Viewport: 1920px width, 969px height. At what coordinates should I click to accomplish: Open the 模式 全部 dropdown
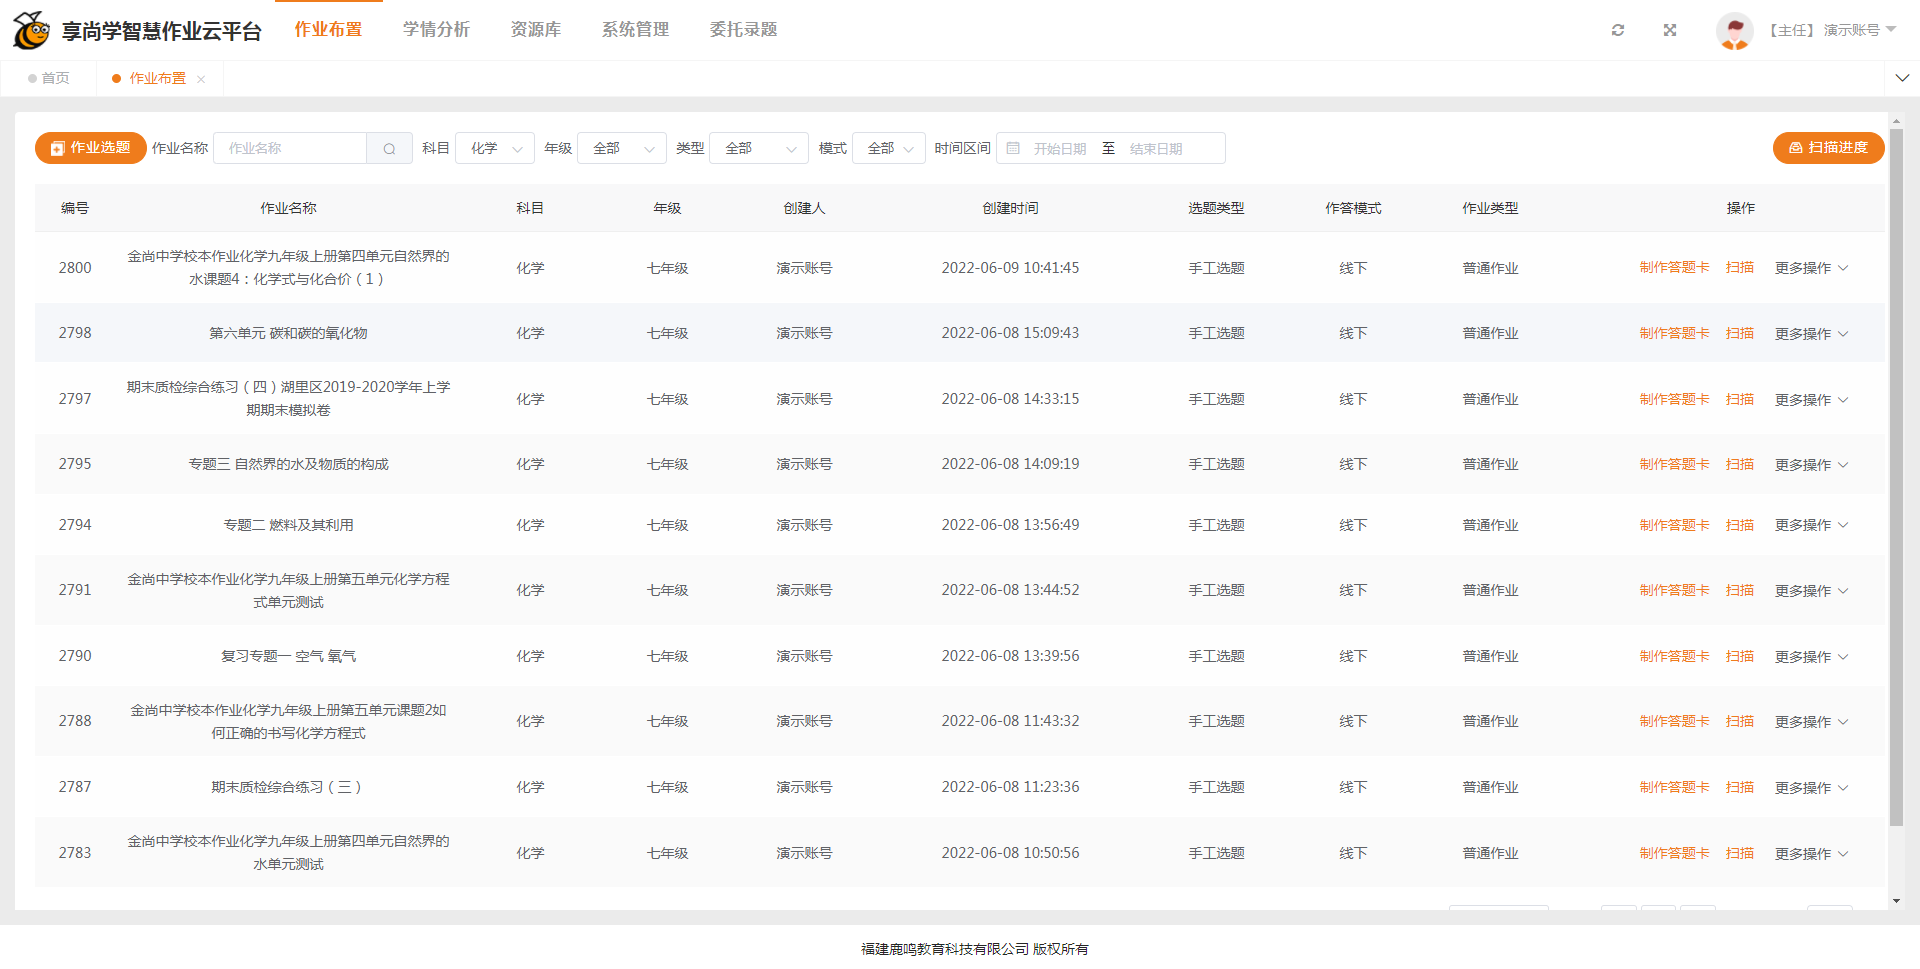coord(889,148)
